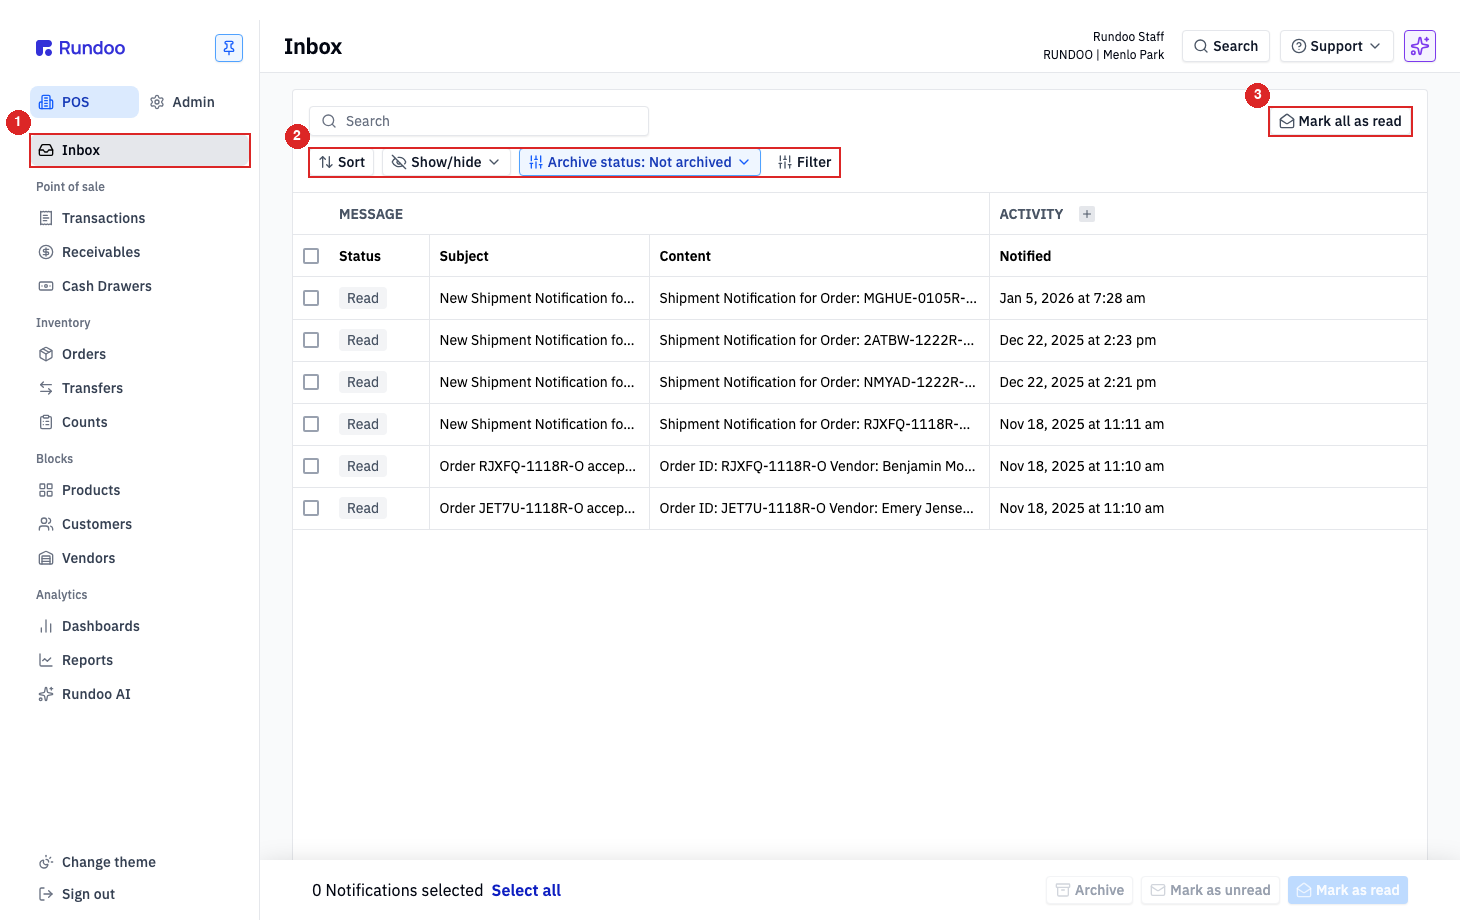The width and height of the screenshot is (1460, 920).
Task: Toggle the sidebar pin icon
Action: click(229, 48)
